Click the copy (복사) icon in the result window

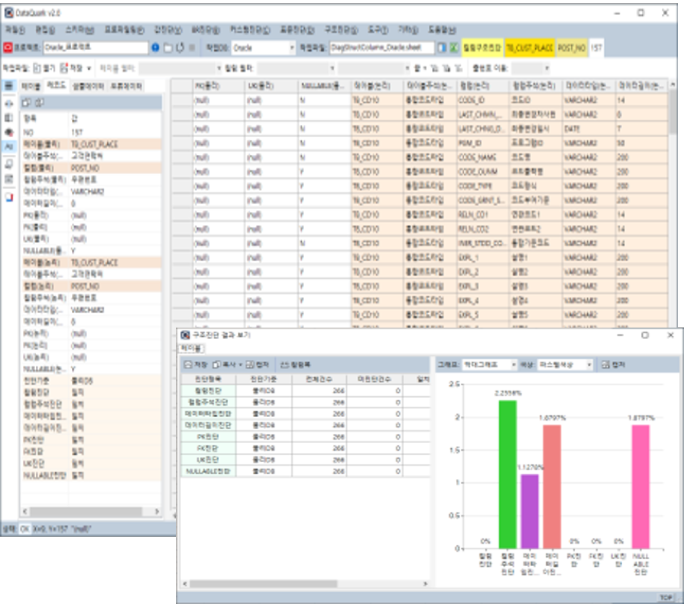tap(221, 365)
